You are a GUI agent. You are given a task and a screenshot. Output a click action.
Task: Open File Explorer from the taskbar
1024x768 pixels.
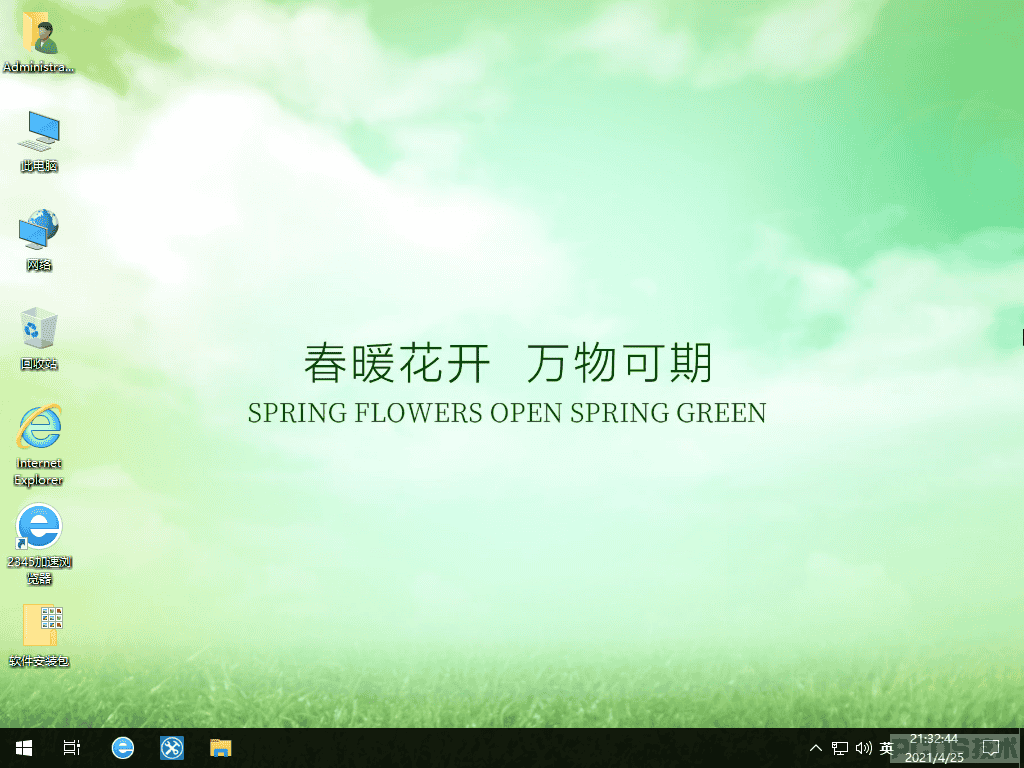tap(221, 748)
